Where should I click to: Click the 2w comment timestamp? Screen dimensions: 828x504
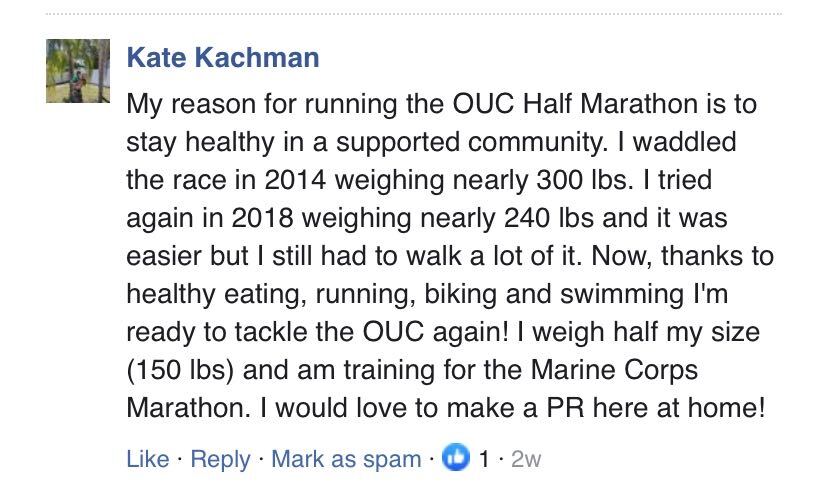pyautogui.click(x=525, y=459)
